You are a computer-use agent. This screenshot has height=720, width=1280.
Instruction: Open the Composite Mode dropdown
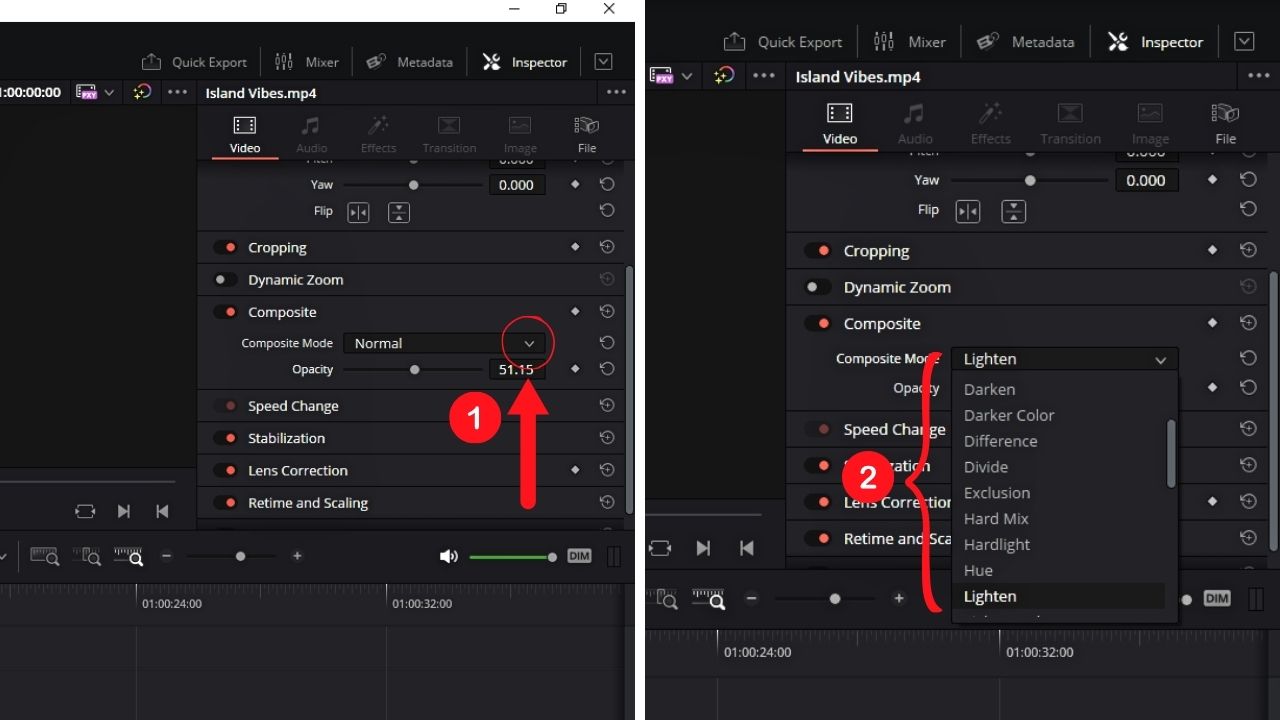click(x=528, y=343)
